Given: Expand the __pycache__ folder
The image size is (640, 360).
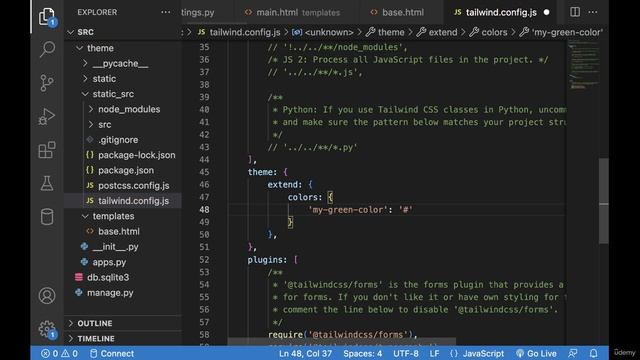Looking at the screenshot, I should click(x=122, y=64).
